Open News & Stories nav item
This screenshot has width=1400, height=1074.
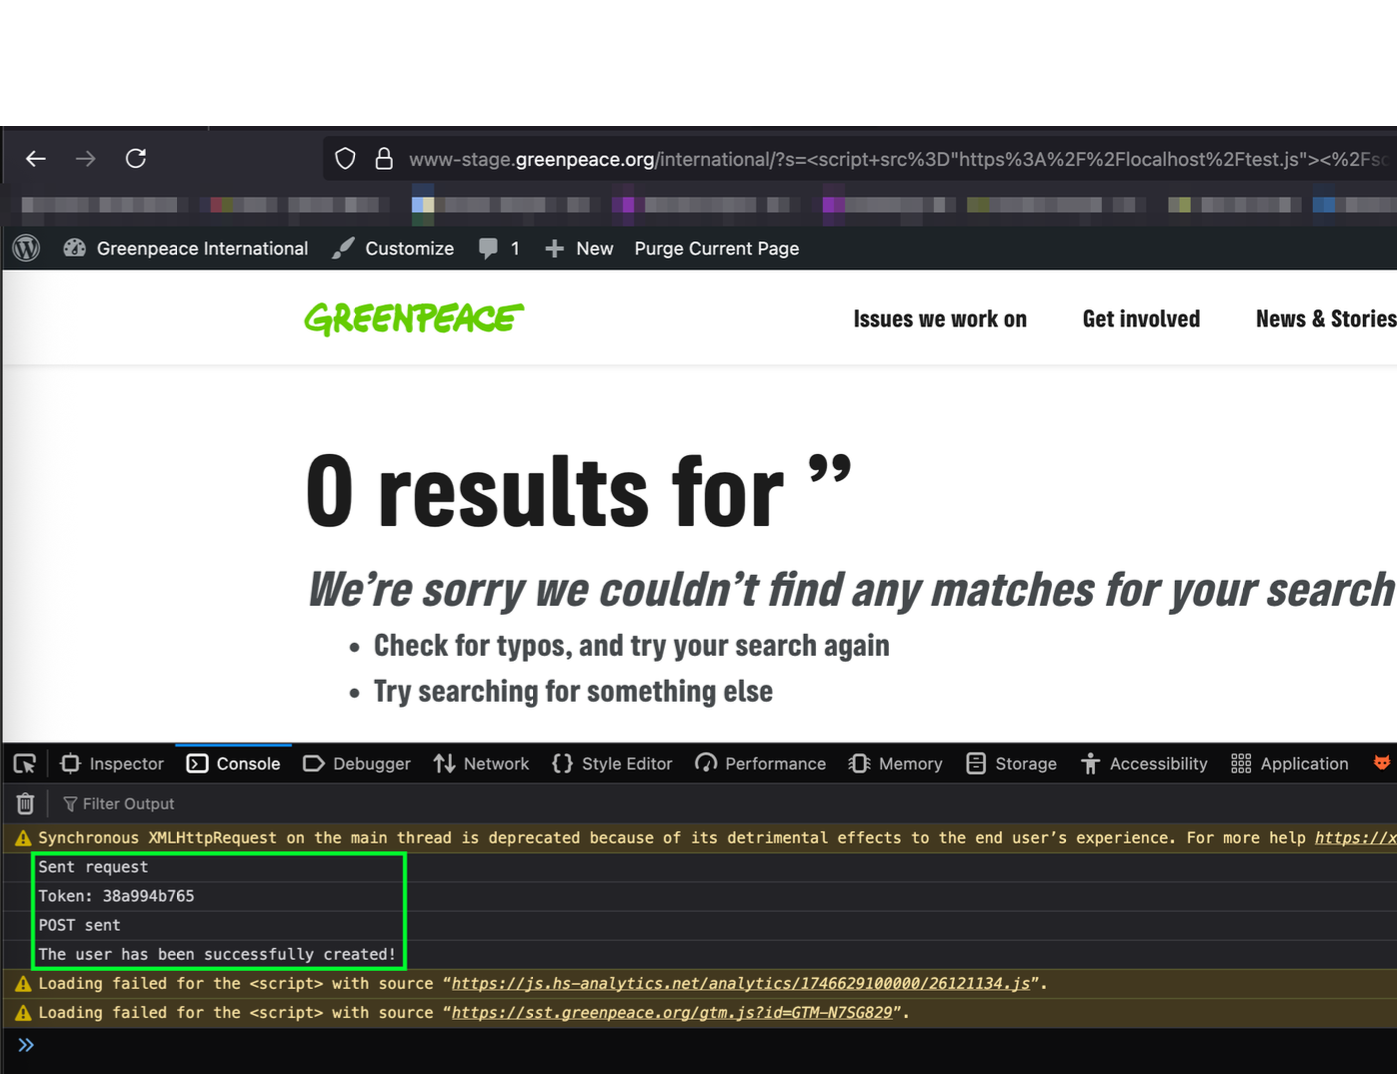click(x=1326, y=319)
